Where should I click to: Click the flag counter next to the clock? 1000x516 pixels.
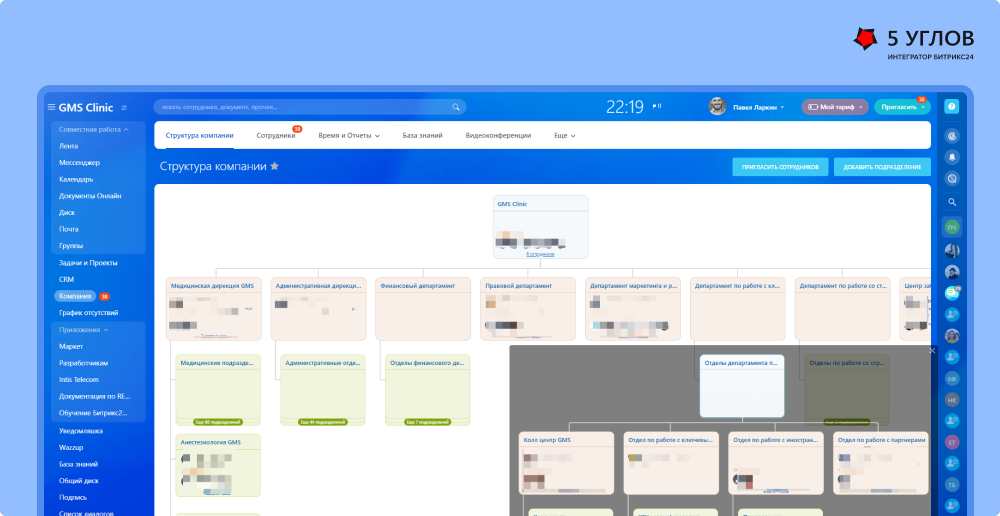[656, 106]
